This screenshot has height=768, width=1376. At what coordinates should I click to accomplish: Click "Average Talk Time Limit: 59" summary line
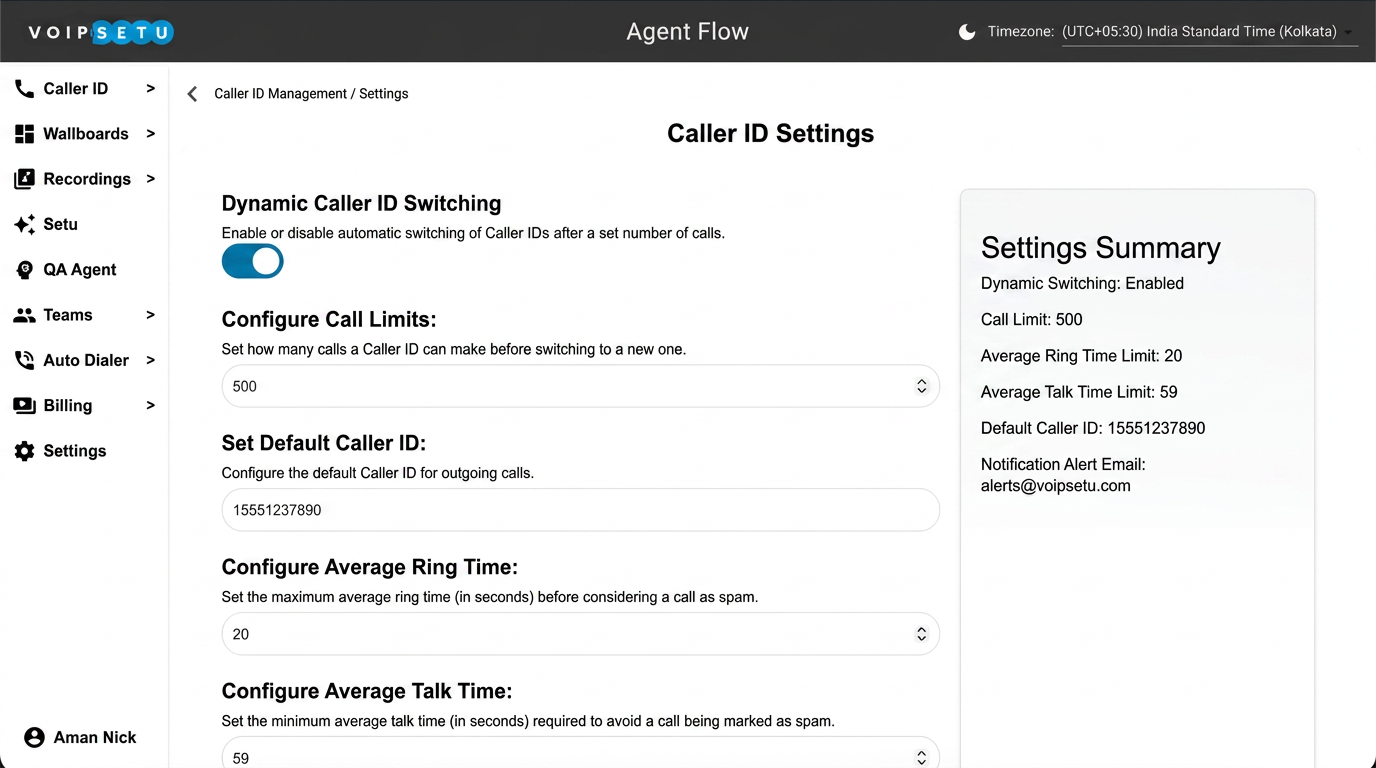point(1079,392)
